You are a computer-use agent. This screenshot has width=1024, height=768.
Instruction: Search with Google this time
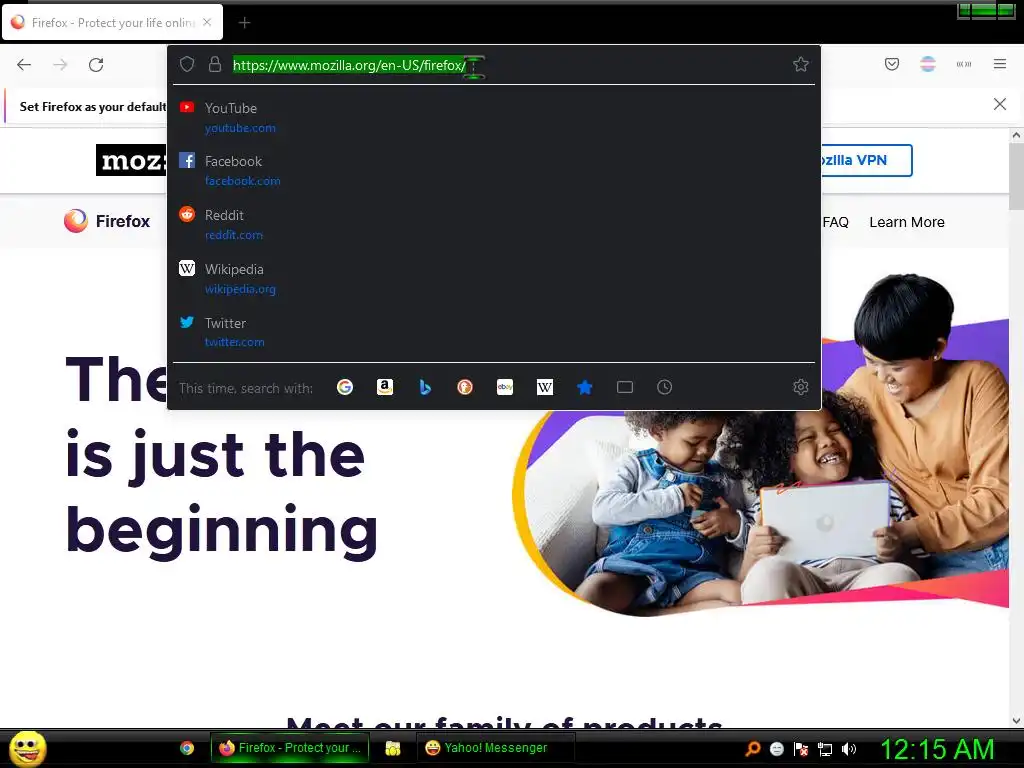345,387
